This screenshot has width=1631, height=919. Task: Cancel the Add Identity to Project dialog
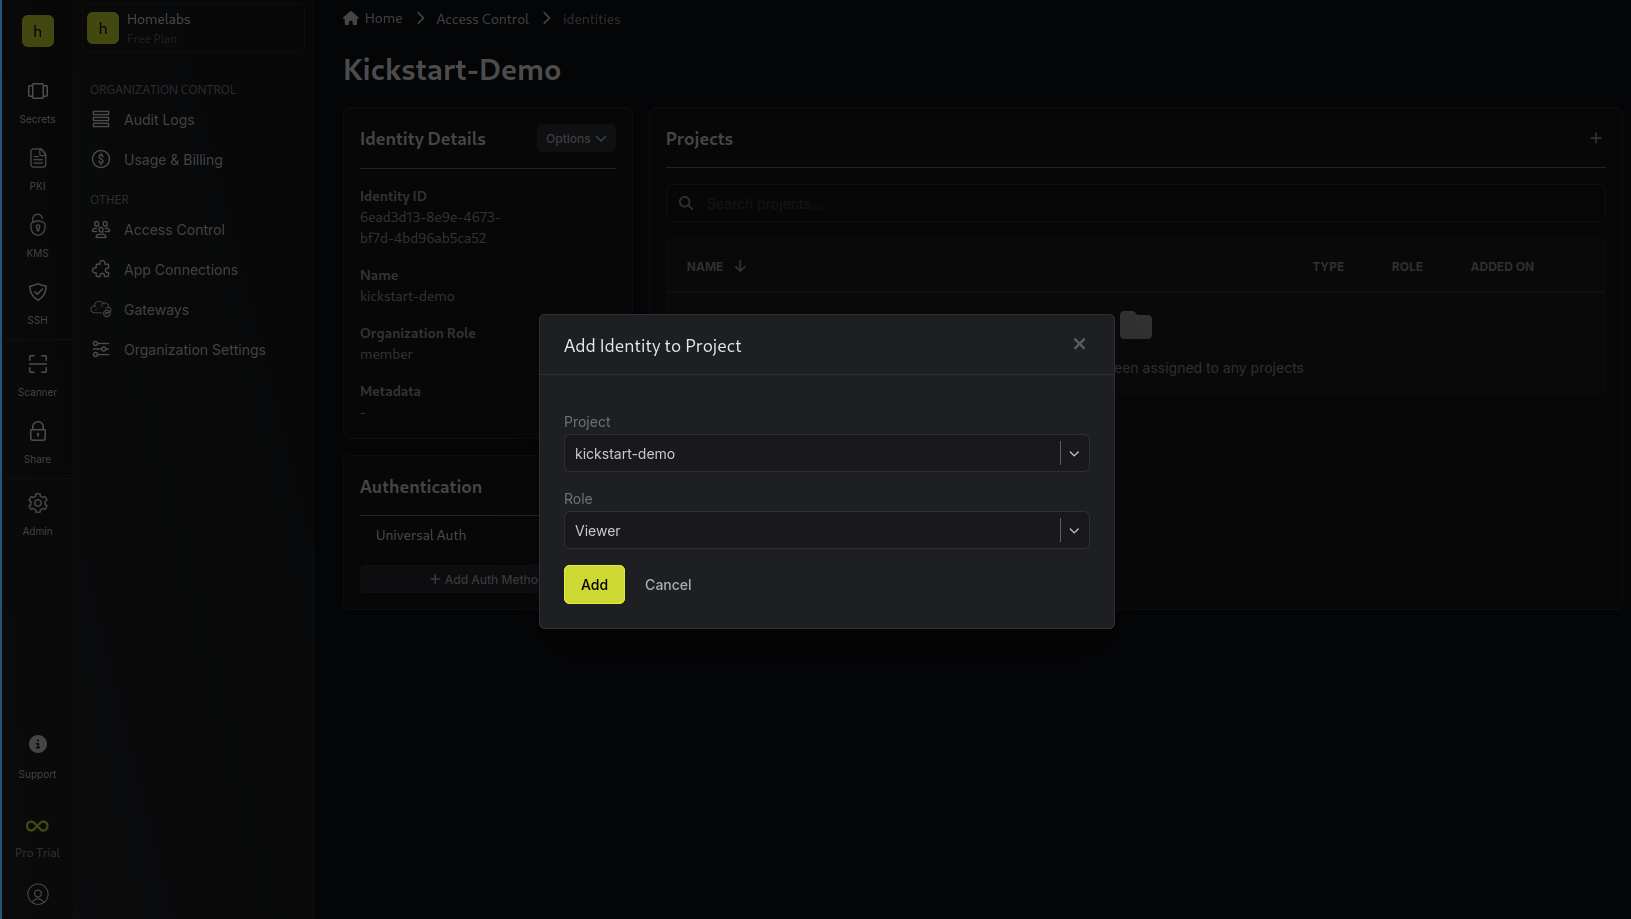[668, 585]
